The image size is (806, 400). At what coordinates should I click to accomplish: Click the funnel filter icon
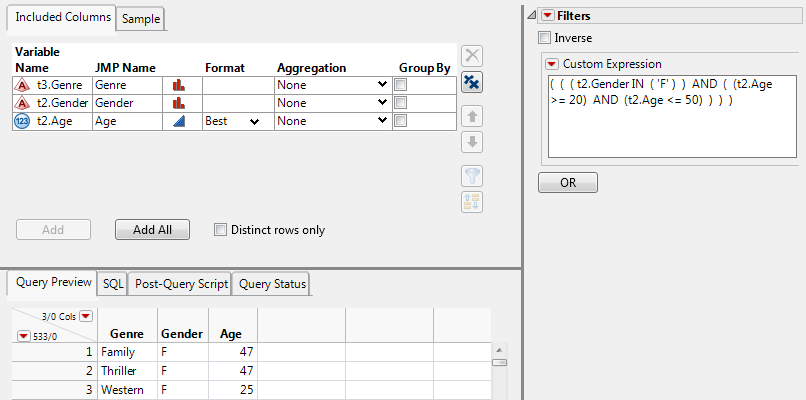(x=472, y=175)
